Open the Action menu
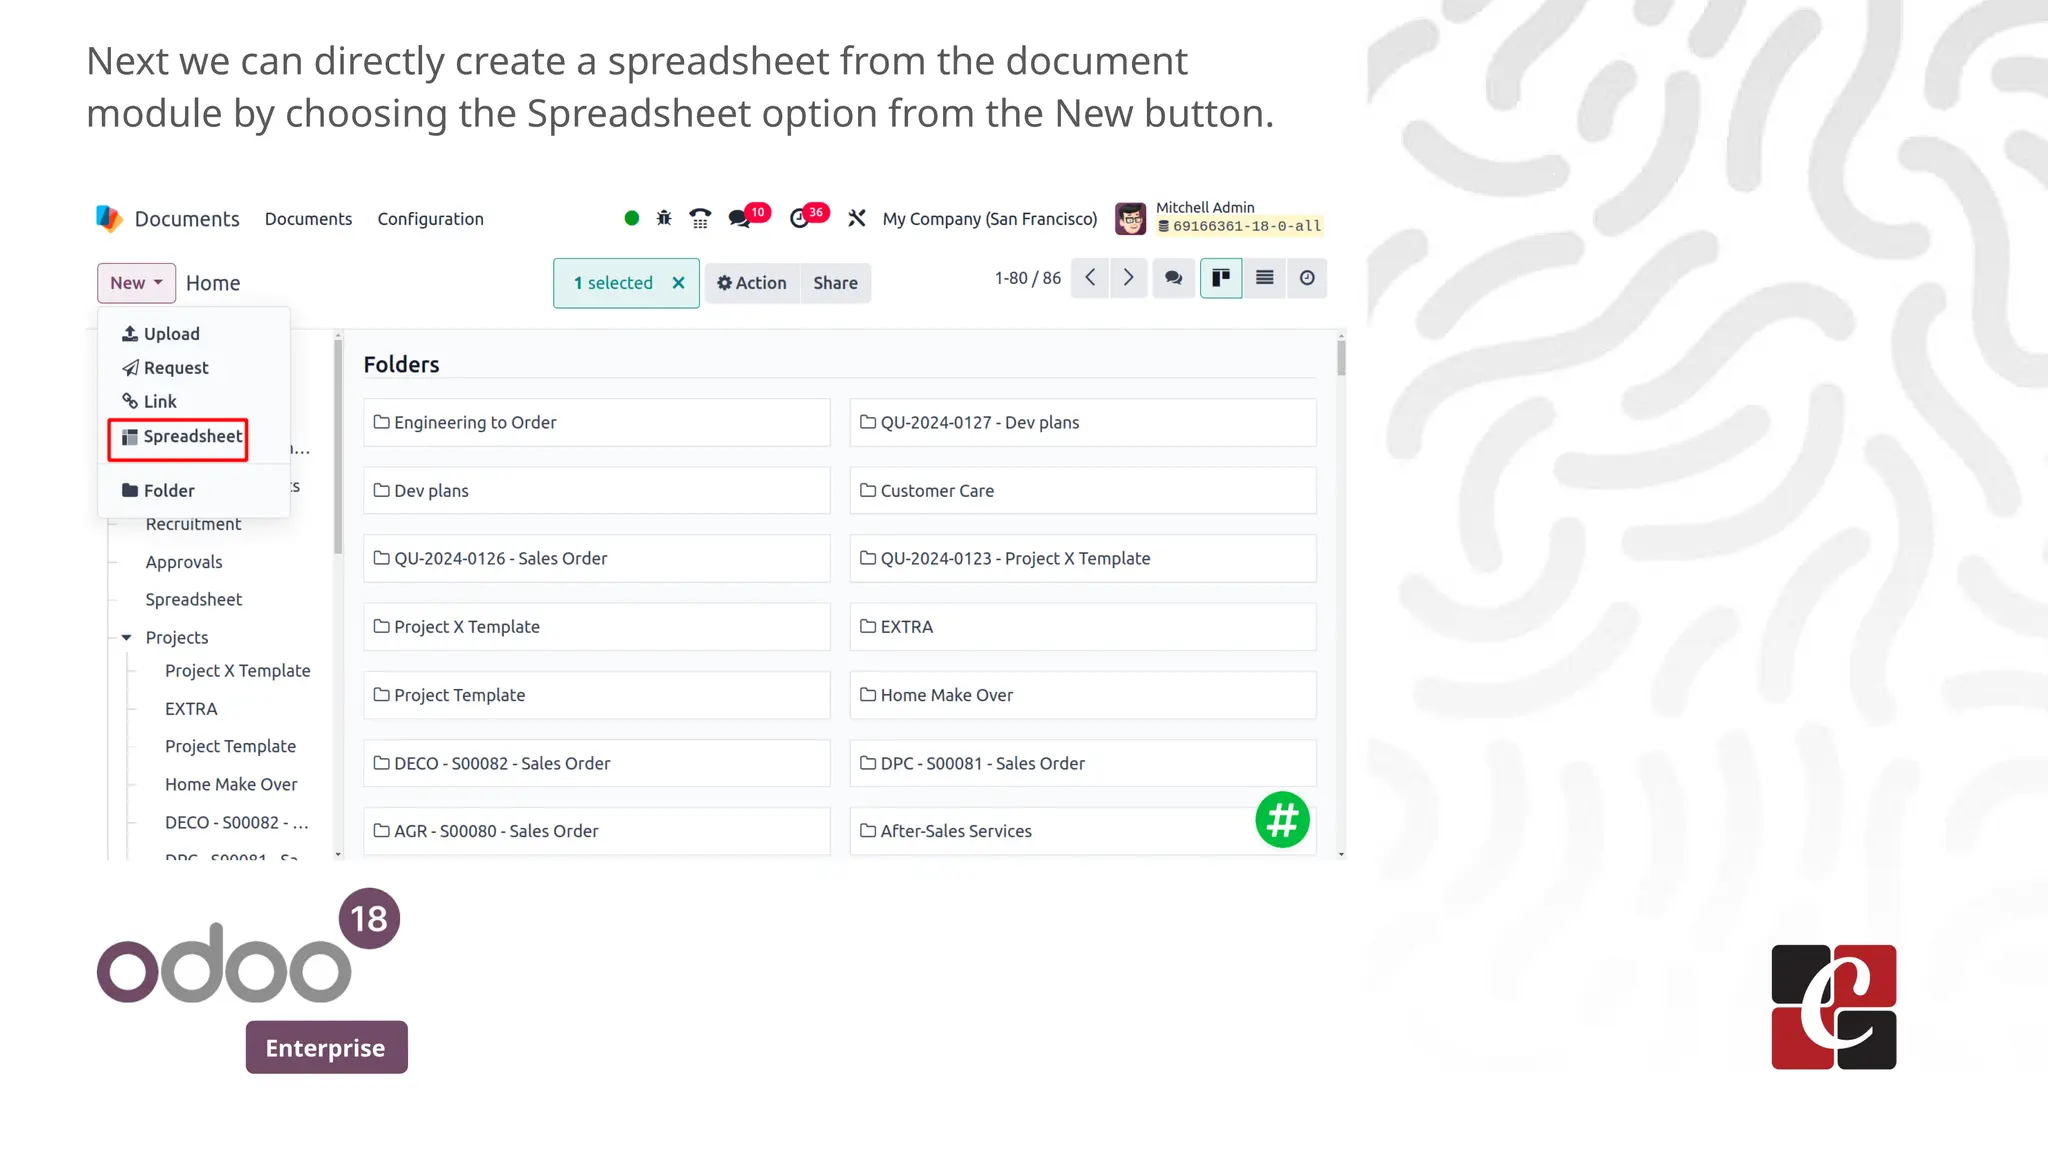 [x=752, y=283]
